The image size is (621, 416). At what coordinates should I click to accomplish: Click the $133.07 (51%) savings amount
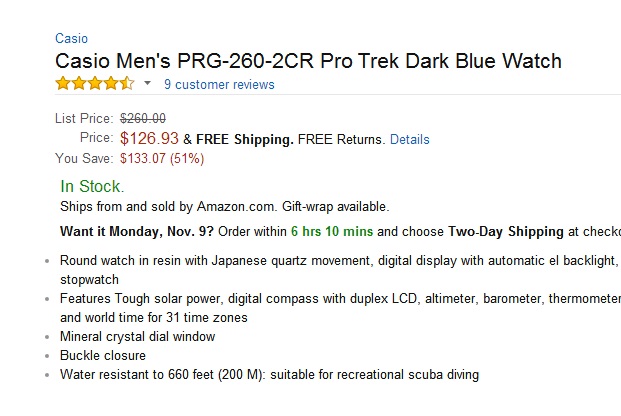pos(162,158)
